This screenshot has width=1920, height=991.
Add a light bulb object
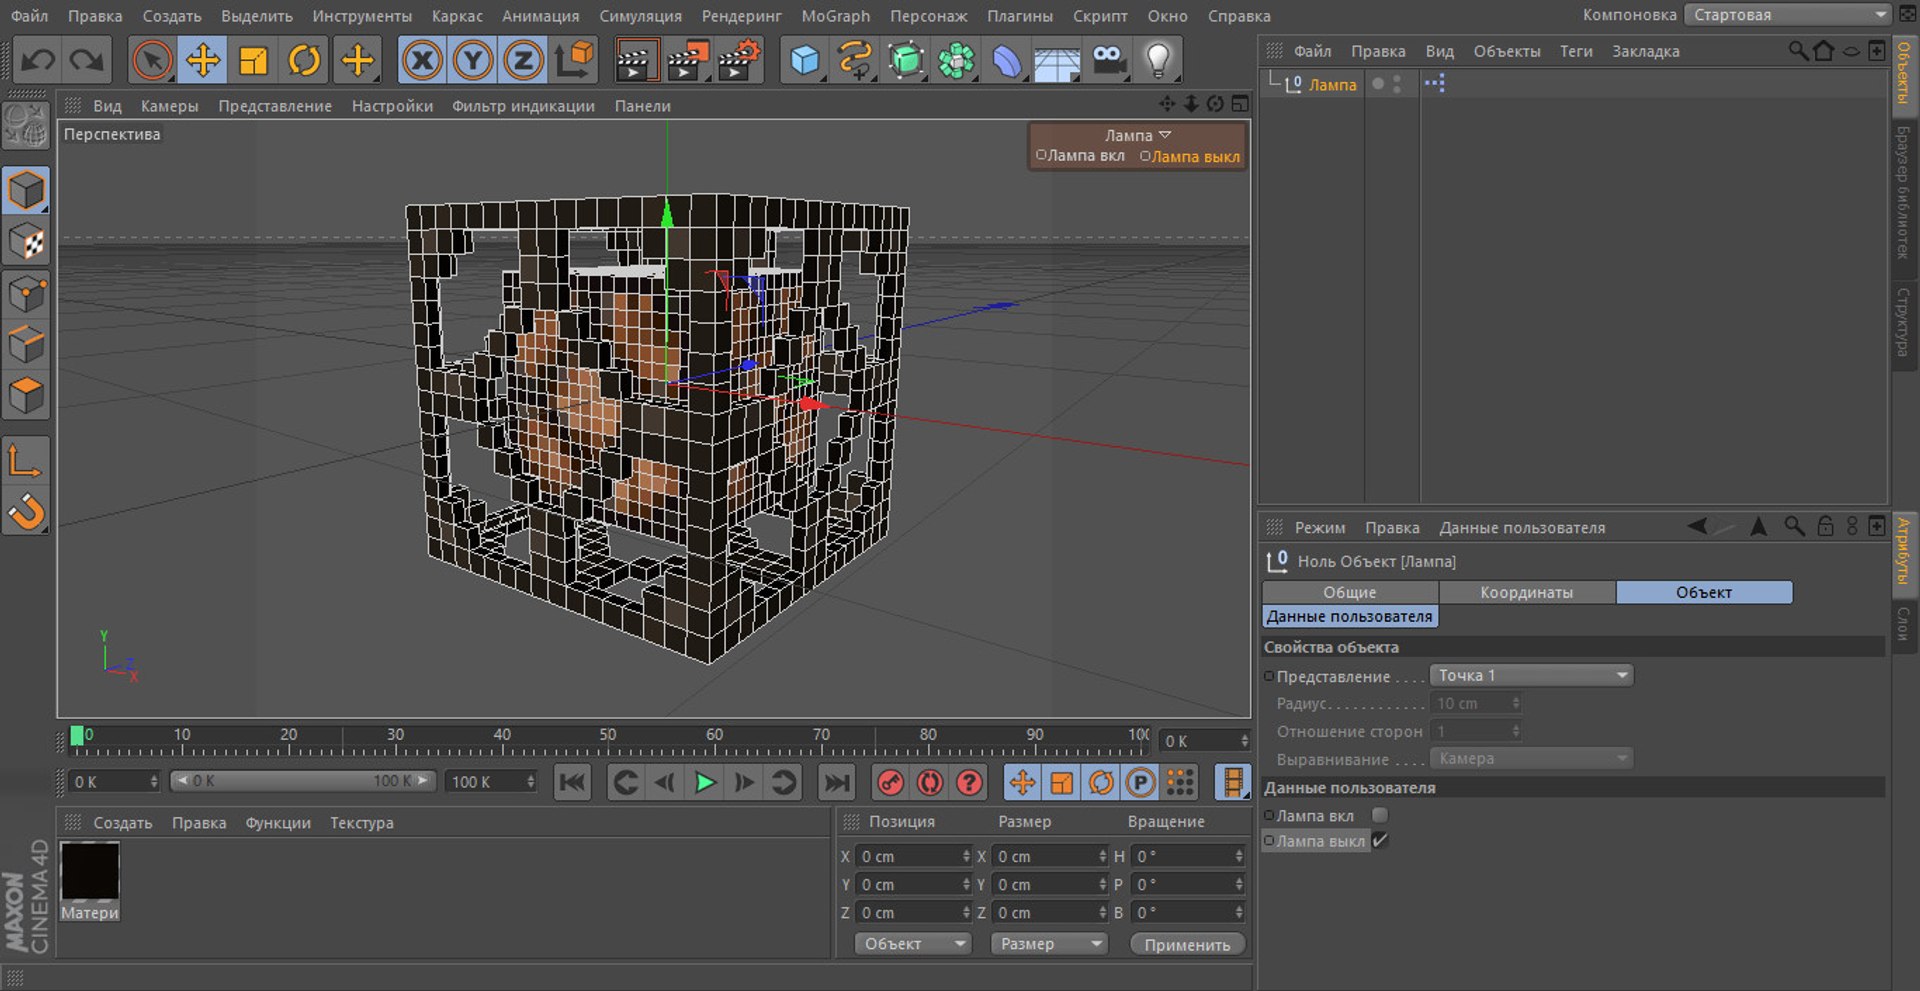point(1158,61)
